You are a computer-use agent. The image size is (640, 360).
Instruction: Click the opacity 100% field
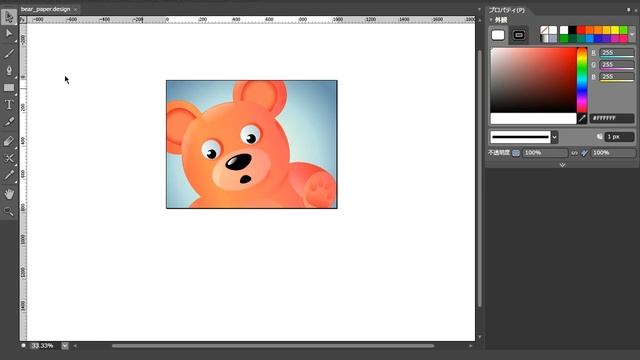pyautogui.click(x=545, y=153)
